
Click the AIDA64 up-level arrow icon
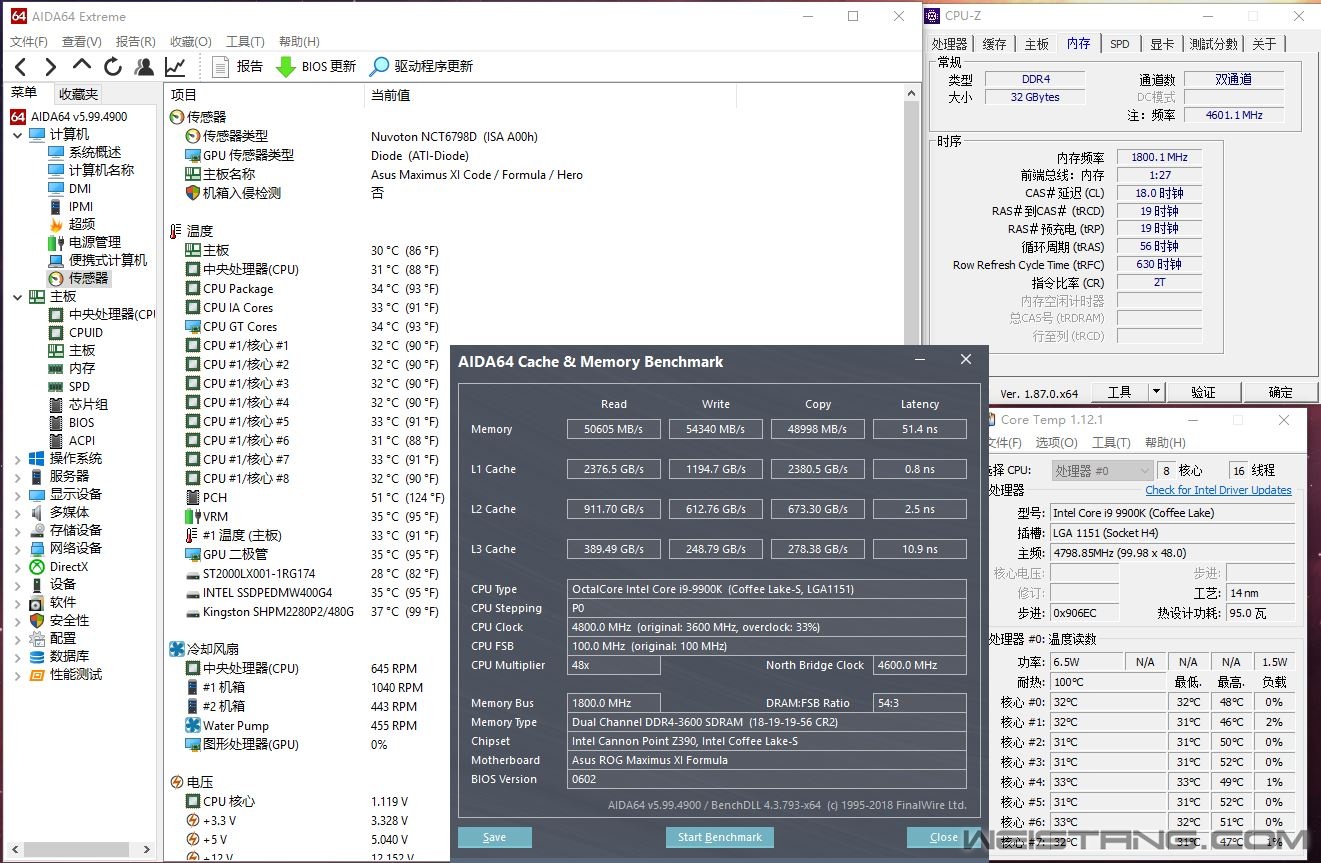82,67
